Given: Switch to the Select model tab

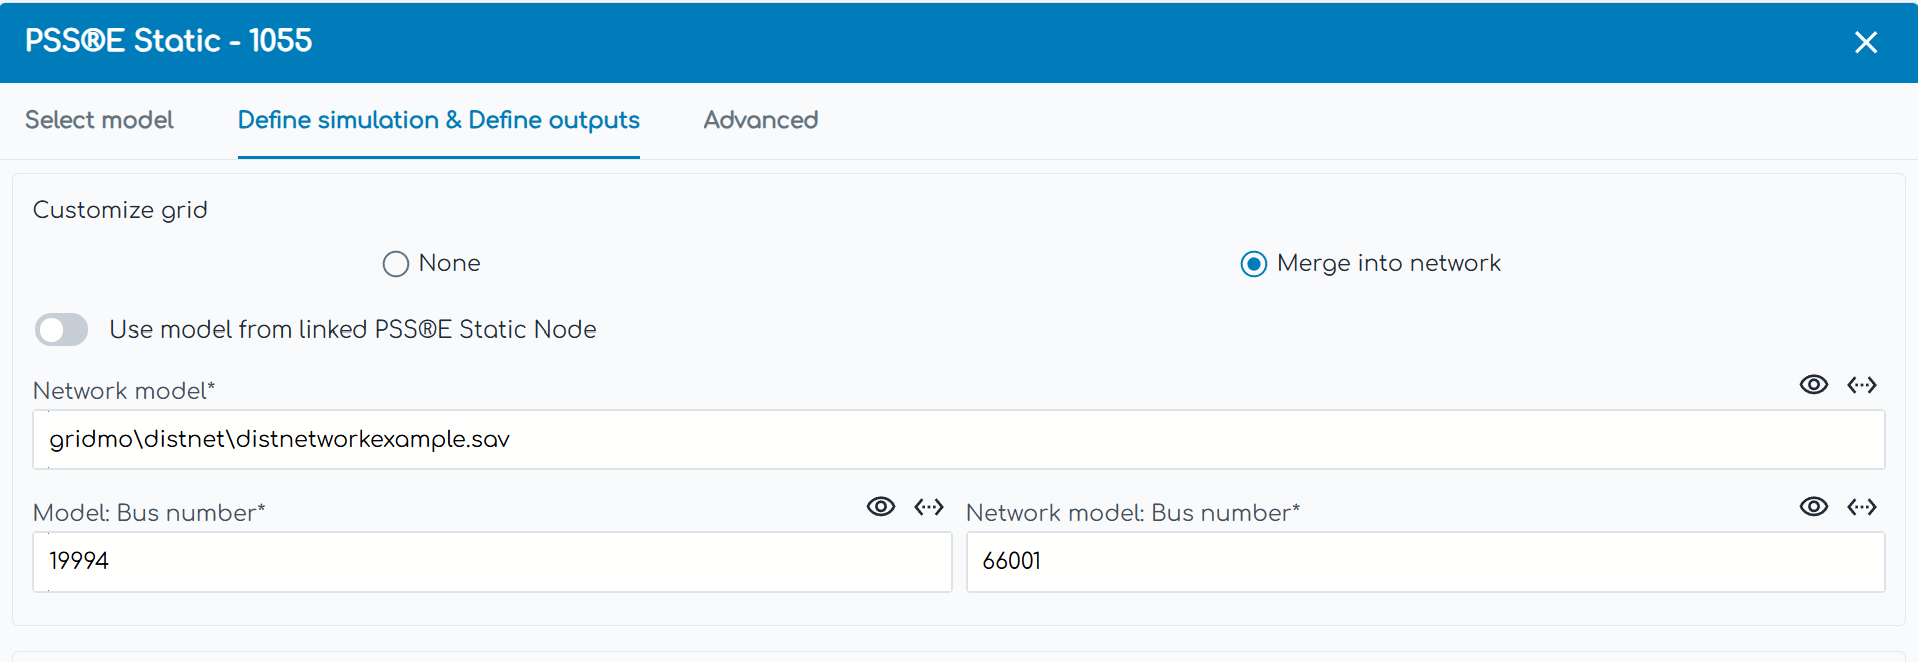Looking at the screenshot, I should pos(99,120).
